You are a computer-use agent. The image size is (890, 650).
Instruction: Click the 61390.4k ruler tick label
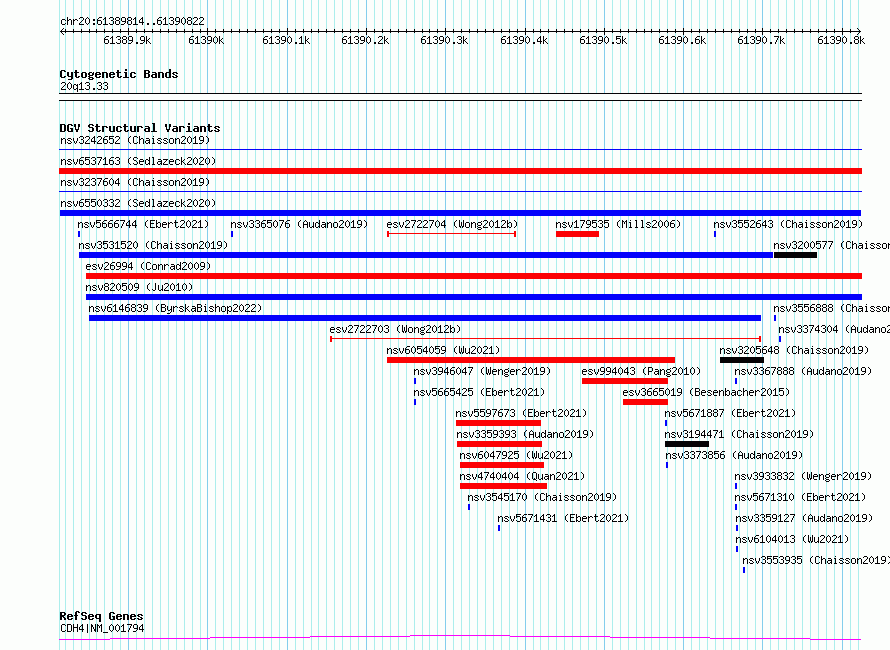click(524, 40)
